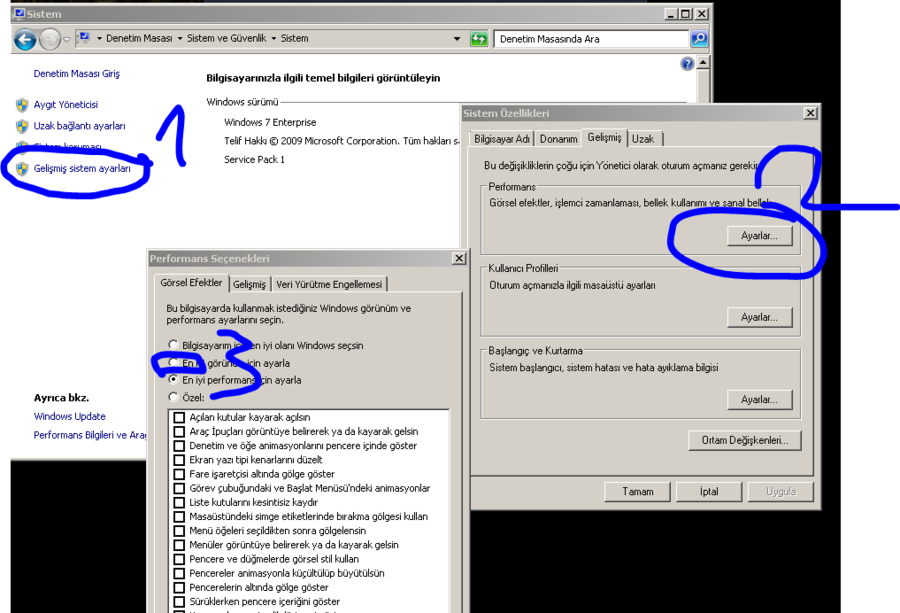Image resolution: width=900 pixels, height=613 pixels.
Task: Check 'Menüler görüntüye belirerek ya da kayarak'
Action: (179, 545)
